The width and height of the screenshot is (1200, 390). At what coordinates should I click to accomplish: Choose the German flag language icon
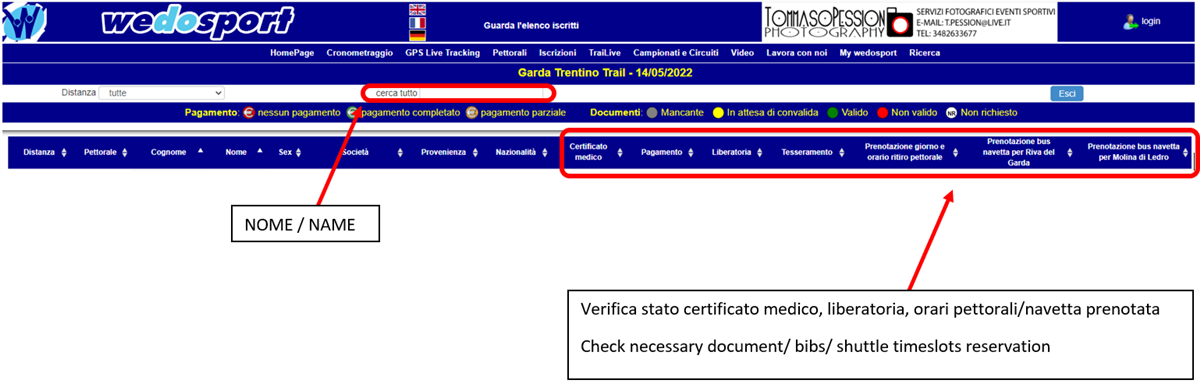417,36
